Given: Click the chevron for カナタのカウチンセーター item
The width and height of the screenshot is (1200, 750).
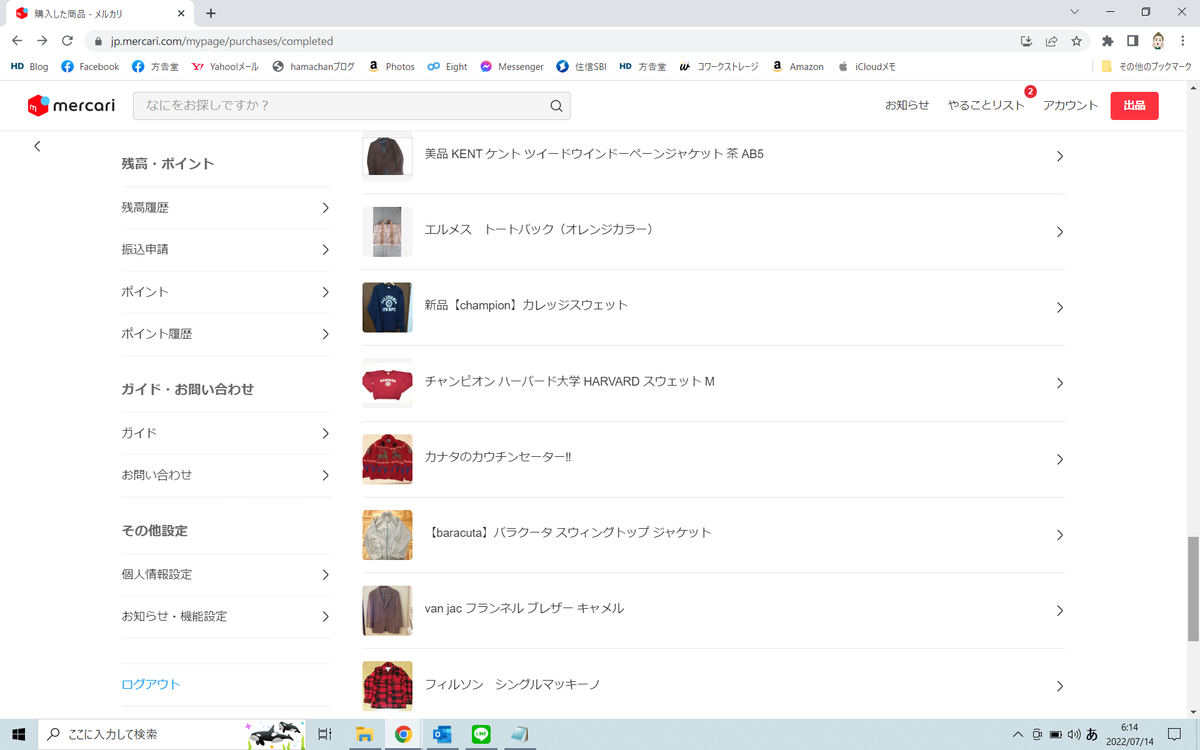Looking at the screenshot, I should tap(1060, 460).
